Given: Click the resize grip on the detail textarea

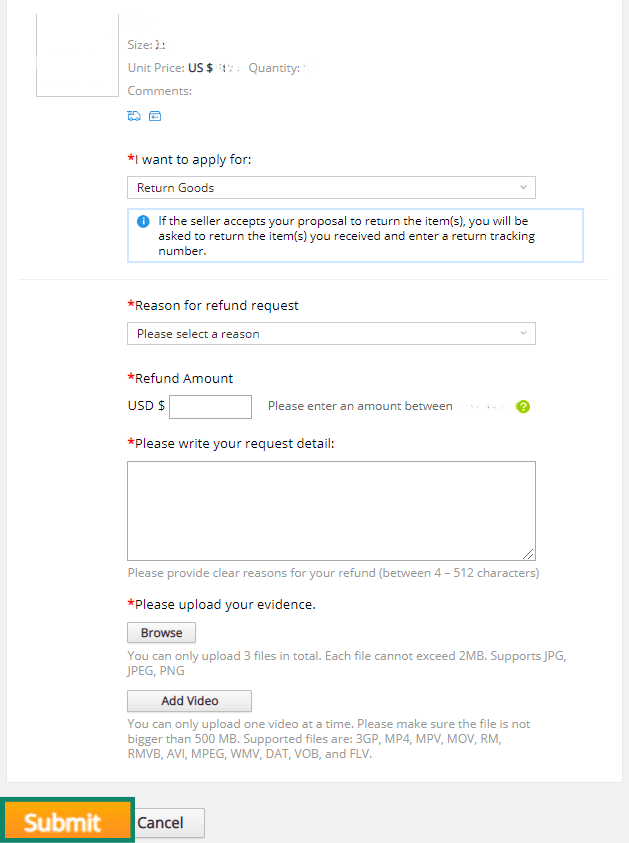Looking at the screenshot, I should click(530, 555).
